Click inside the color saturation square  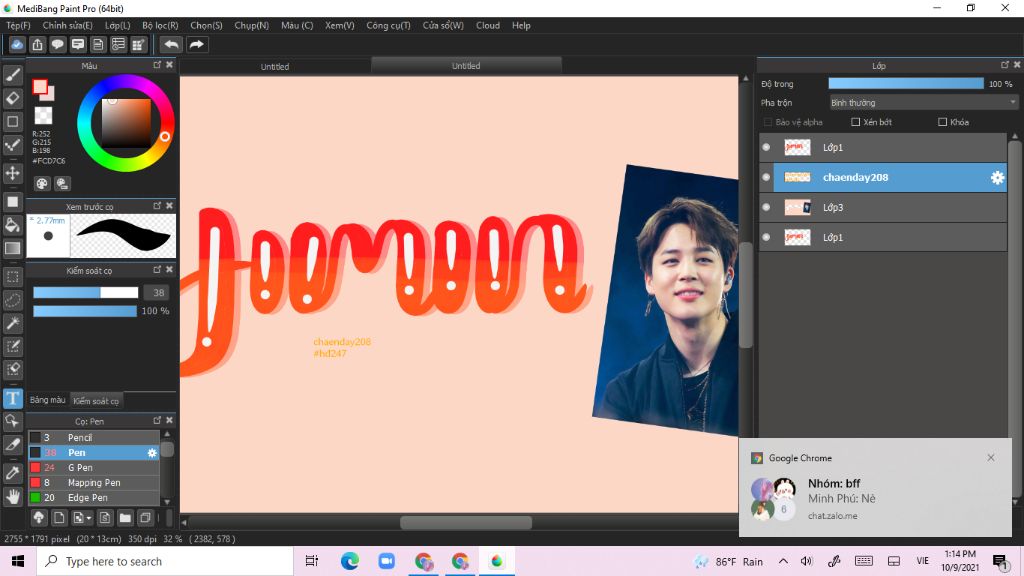click(126, 123)
